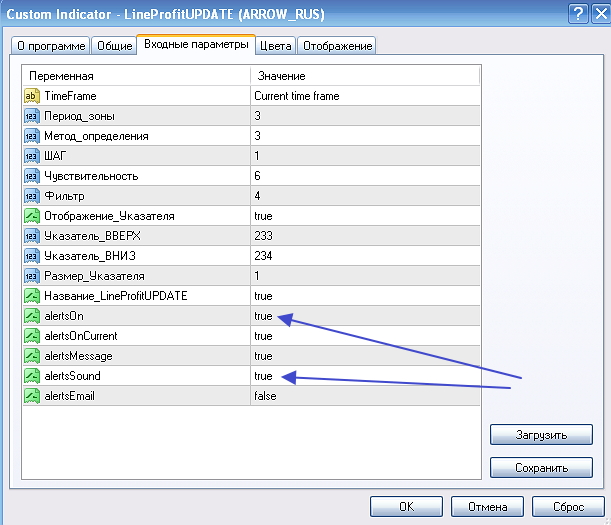Open the Цвета tab
The height and width of the screenshot is (525, 611).
[x=275, y=46]
